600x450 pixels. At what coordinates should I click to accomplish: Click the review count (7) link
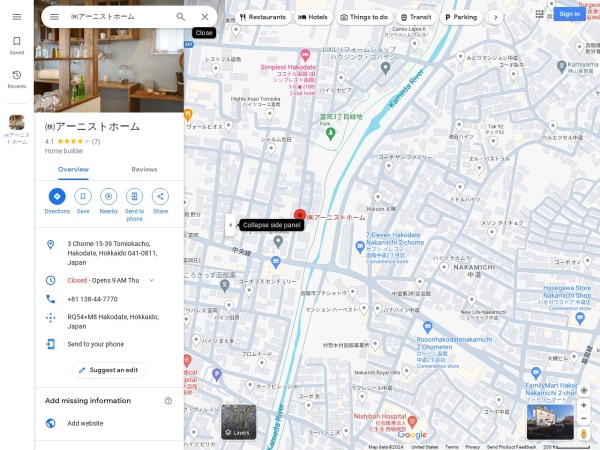[96, 142]
